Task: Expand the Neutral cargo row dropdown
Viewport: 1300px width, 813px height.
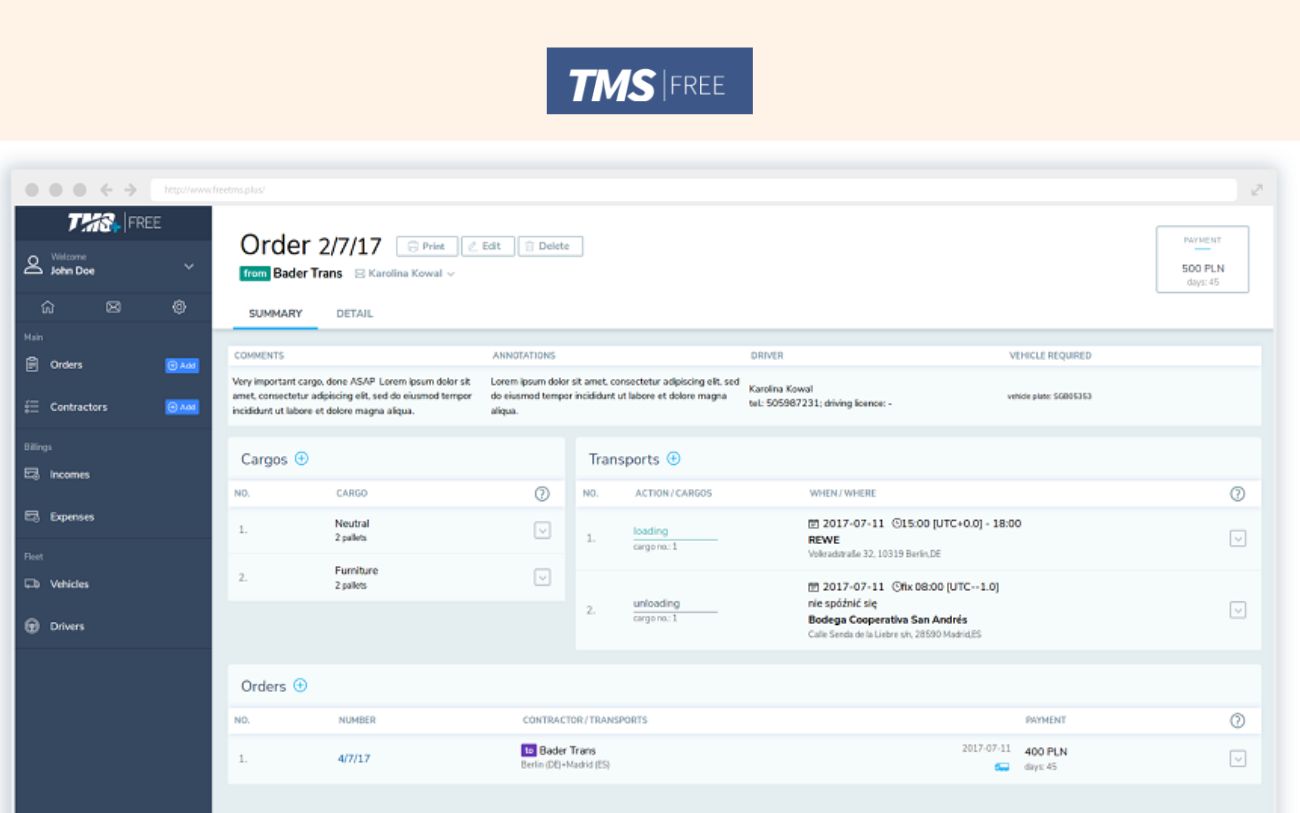Action: tap(542, 531)
